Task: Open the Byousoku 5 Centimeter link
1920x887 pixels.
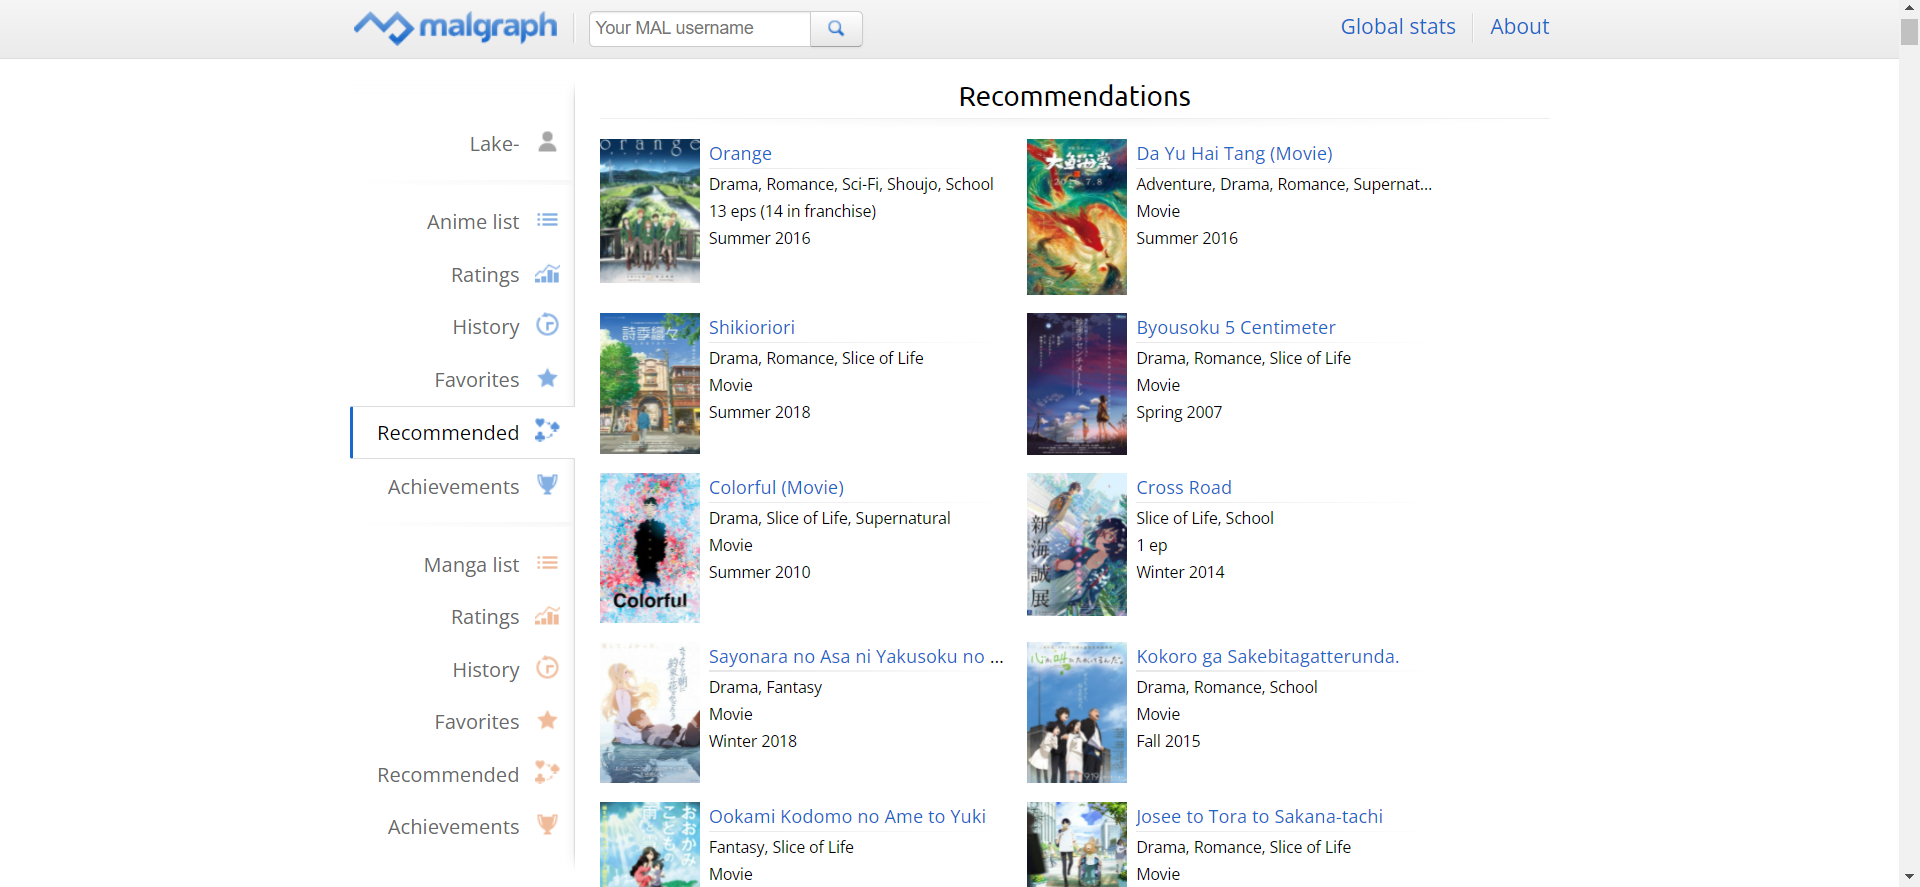Action: click(1236, 328)
